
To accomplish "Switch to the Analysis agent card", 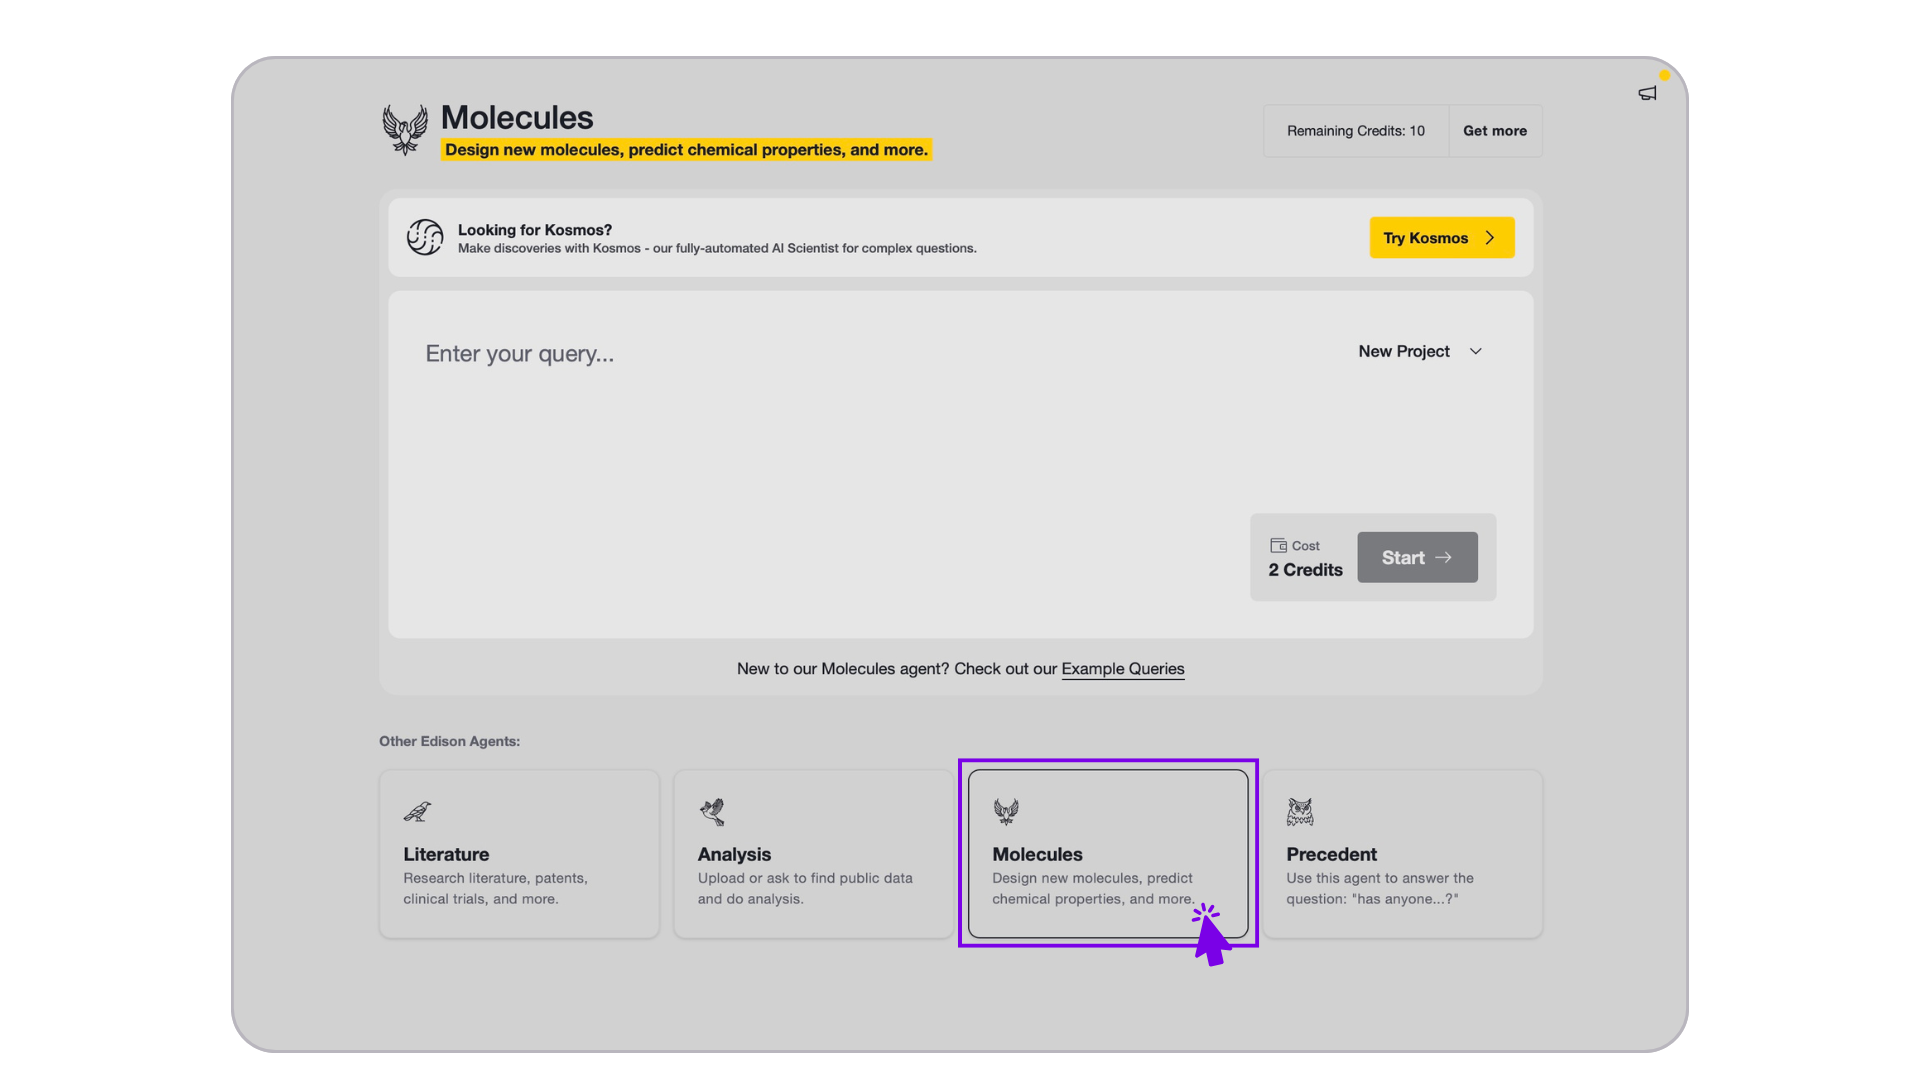I will (x=813, y=853).
